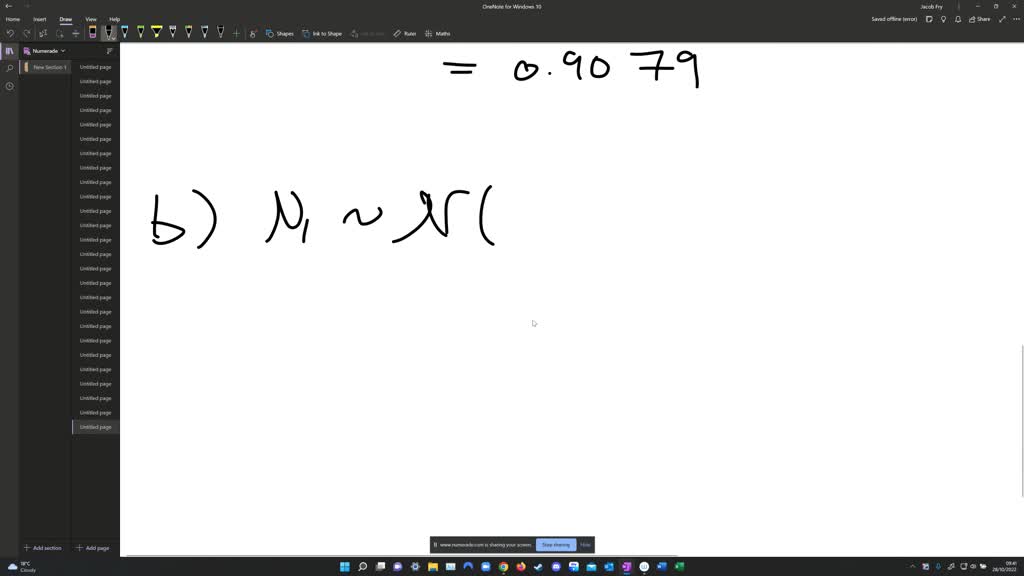Click the Undo arrow

point(10,33)
